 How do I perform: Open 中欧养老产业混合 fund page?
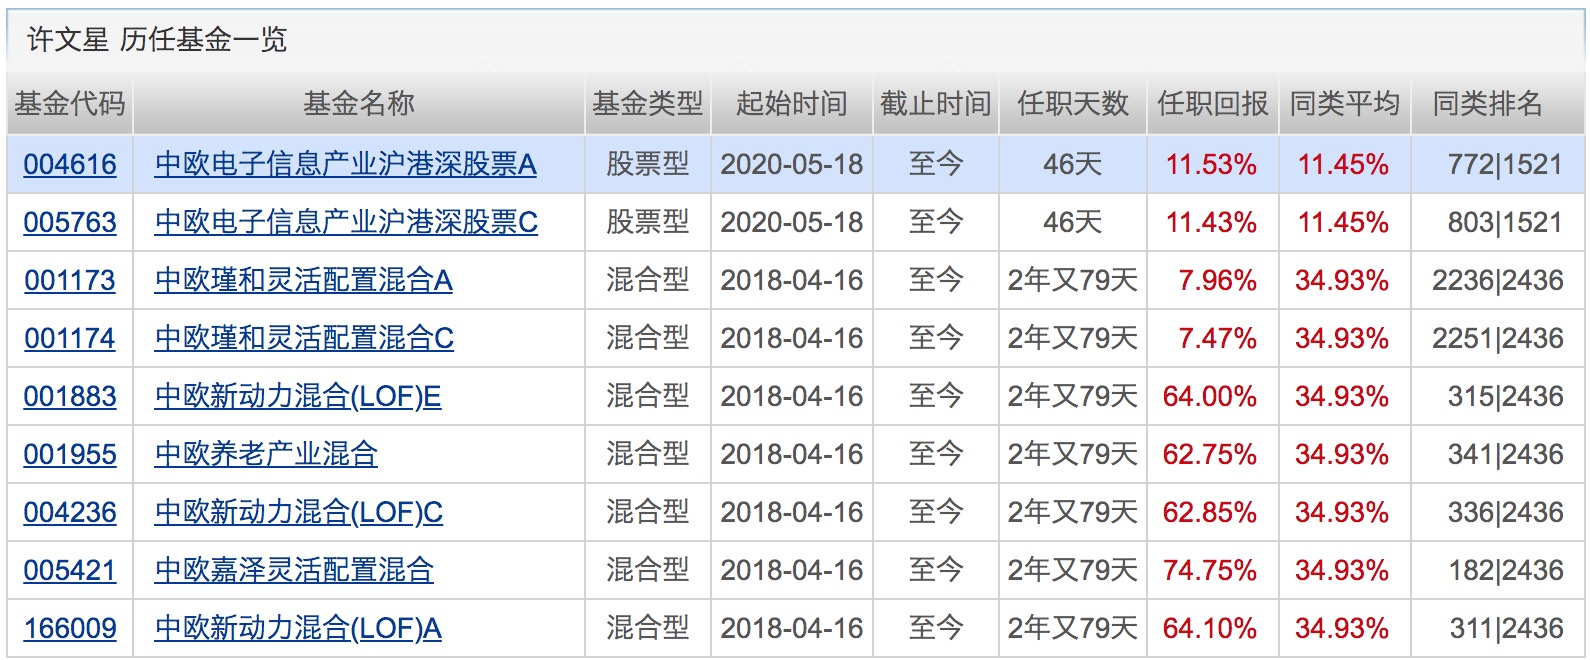click(266, 454)
